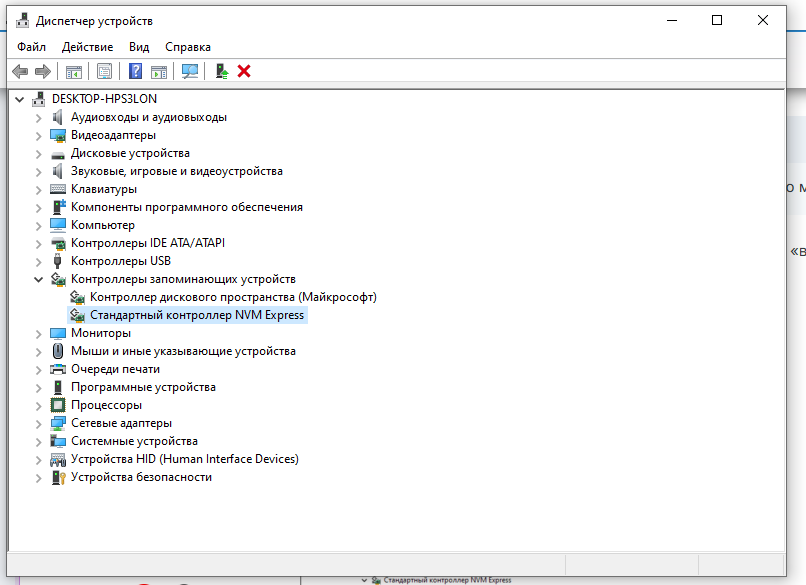The image size is (806, 585).
Task: Open the Файл menu
Action: pyautogui.click(x=31, y=47)
